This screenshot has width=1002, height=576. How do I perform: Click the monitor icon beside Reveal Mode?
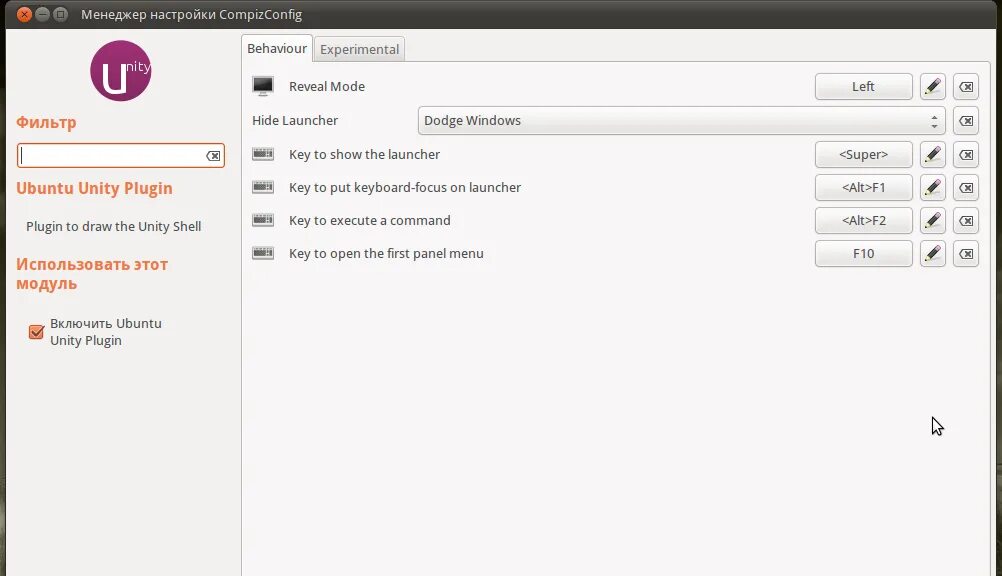coord(263,86)
